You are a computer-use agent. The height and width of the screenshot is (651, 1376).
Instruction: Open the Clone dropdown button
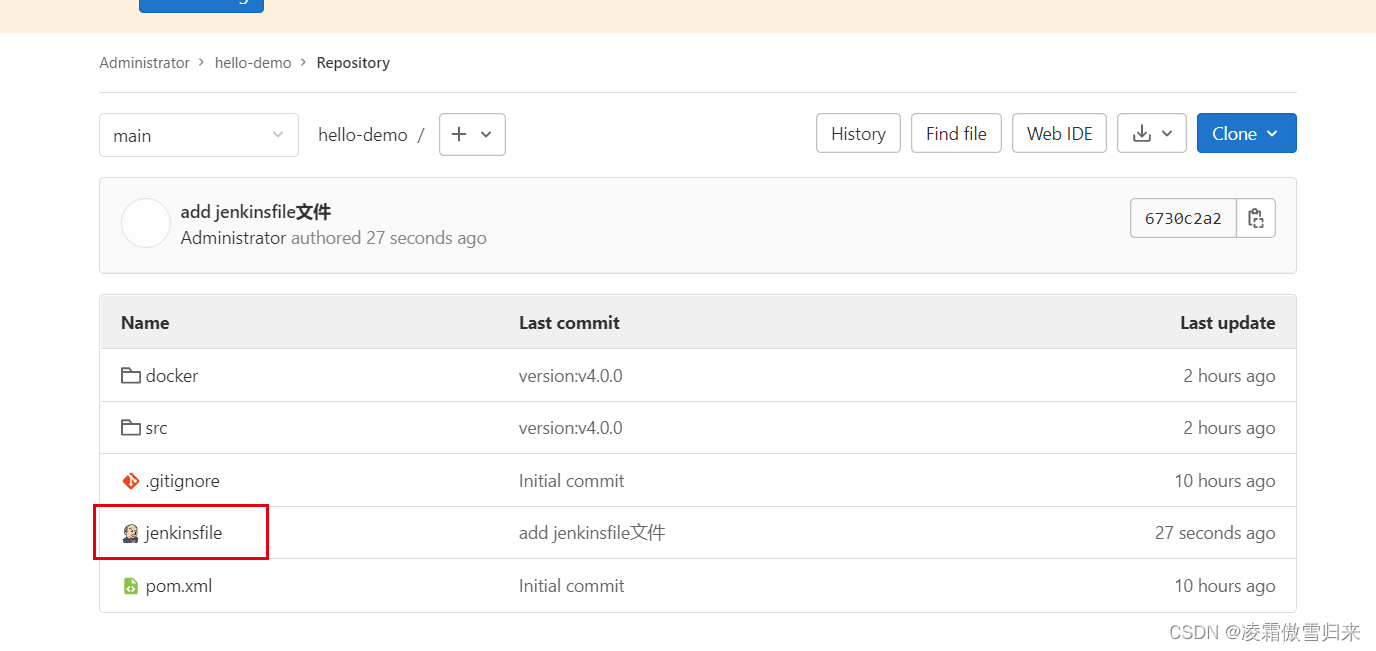pos(1246,133)
